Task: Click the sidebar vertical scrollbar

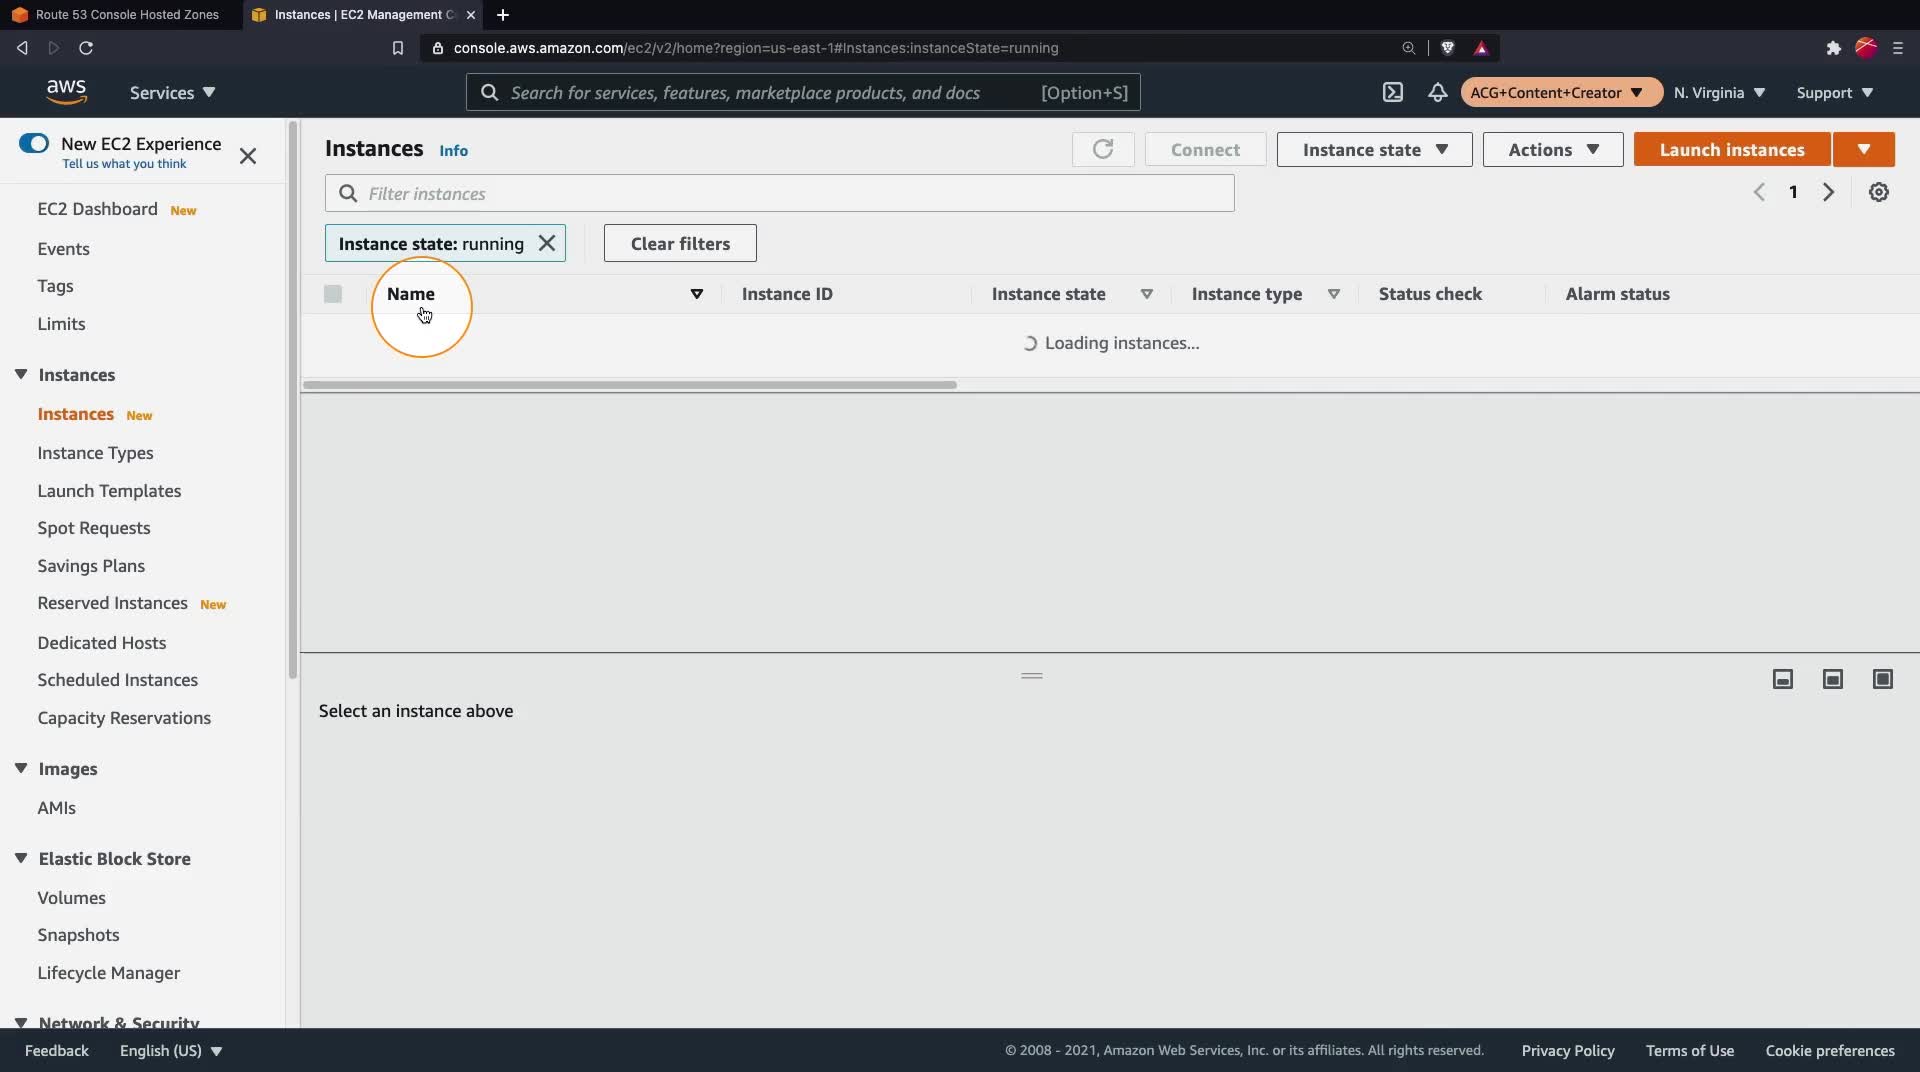Action: pyautogui.click(x=293, y=400)
